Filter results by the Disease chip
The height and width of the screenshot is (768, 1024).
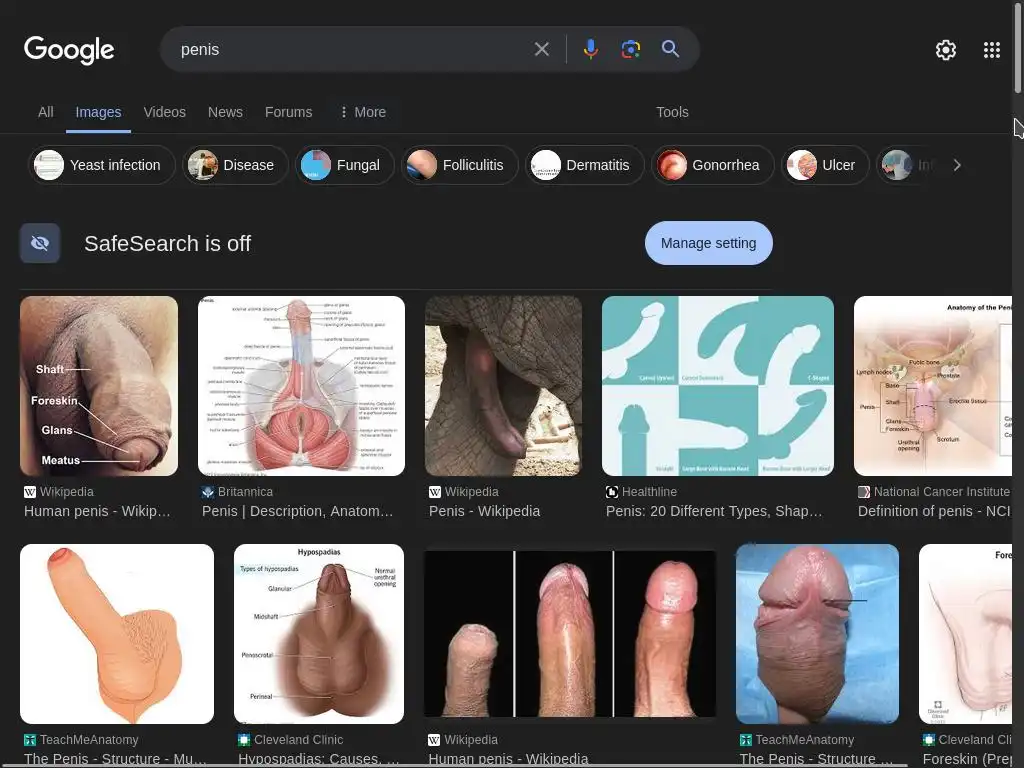[x=235, y=165]
